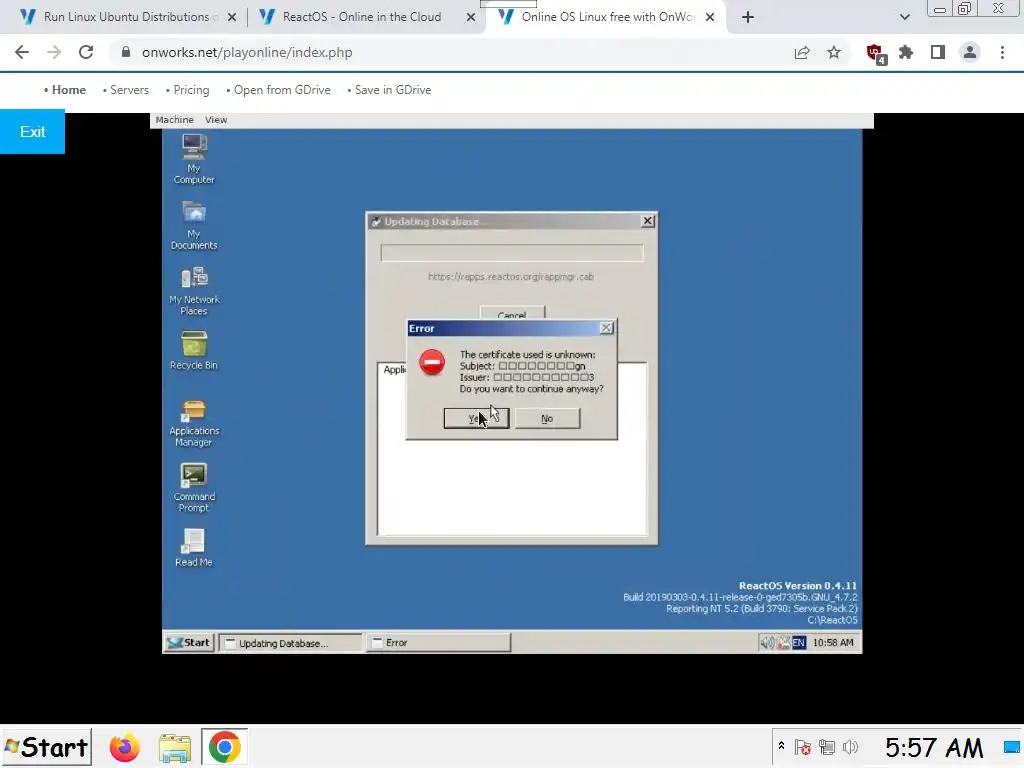
Task: Open the Chrome profile icon
Action: coord(970,52)
